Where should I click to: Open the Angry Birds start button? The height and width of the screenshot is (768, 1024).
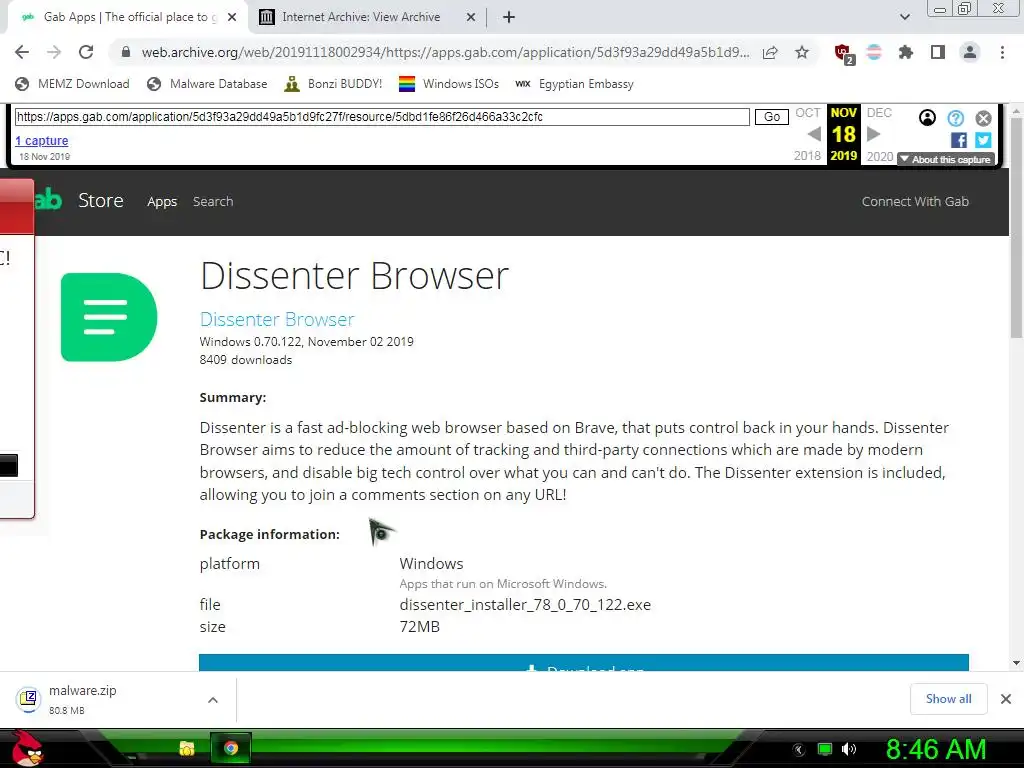coord(26,748)
